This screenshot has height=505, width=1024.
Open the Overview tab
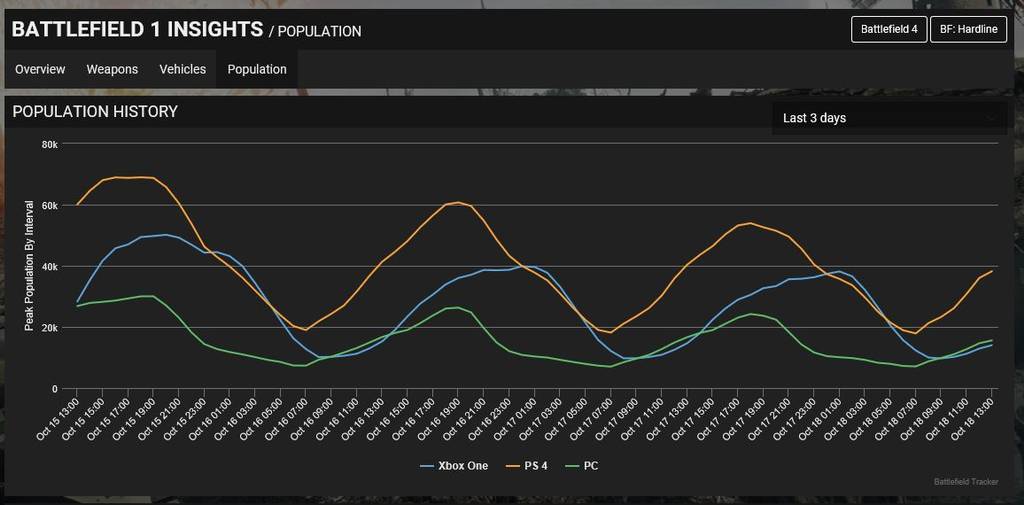pyautogui.click(x=40, y=69)
